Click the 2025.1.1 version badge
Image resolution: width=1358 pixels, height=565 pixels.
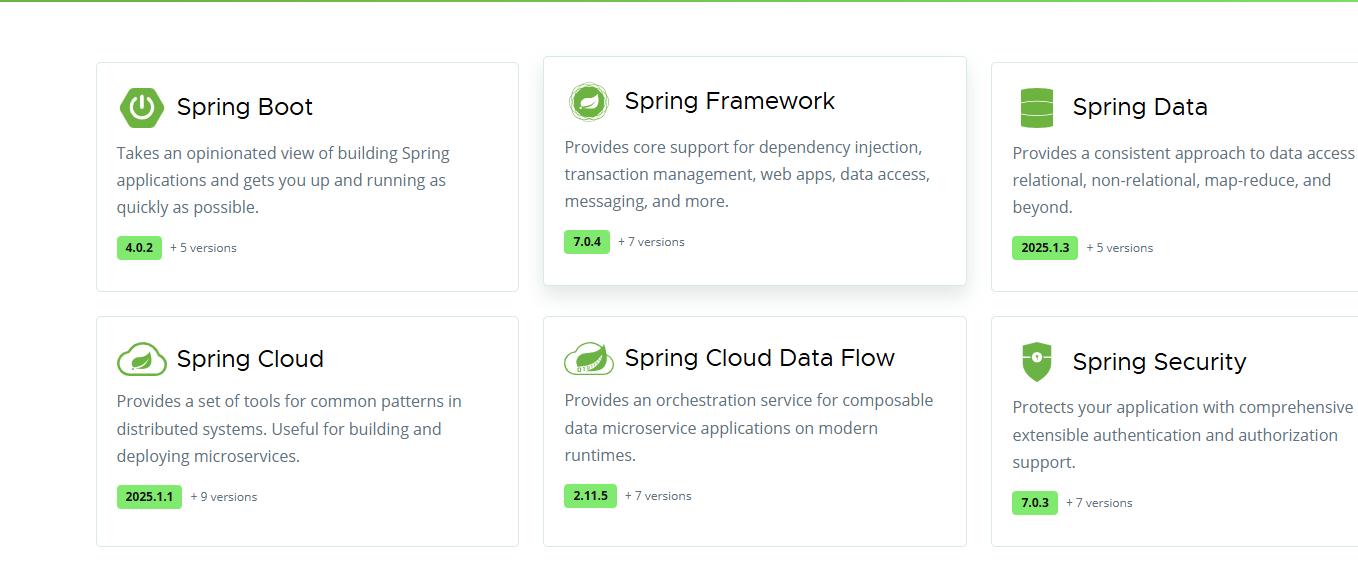point(149,496)
